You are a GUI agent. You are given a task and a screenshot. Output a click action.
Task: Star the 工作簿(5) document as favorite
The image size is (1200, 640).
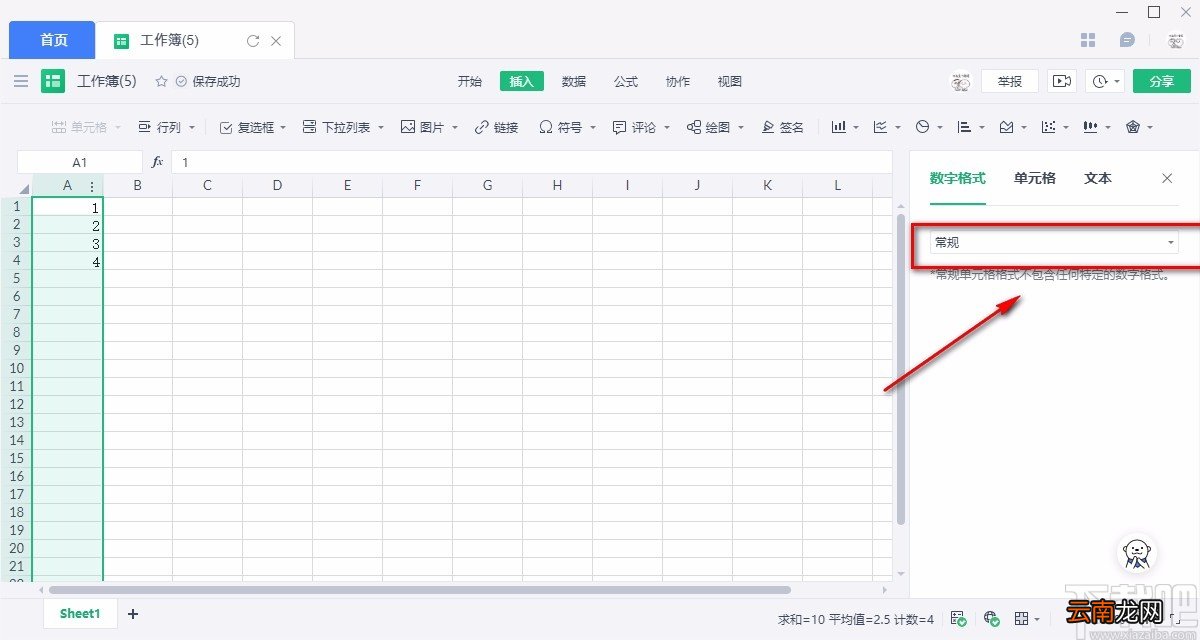(x=161, y=81)
